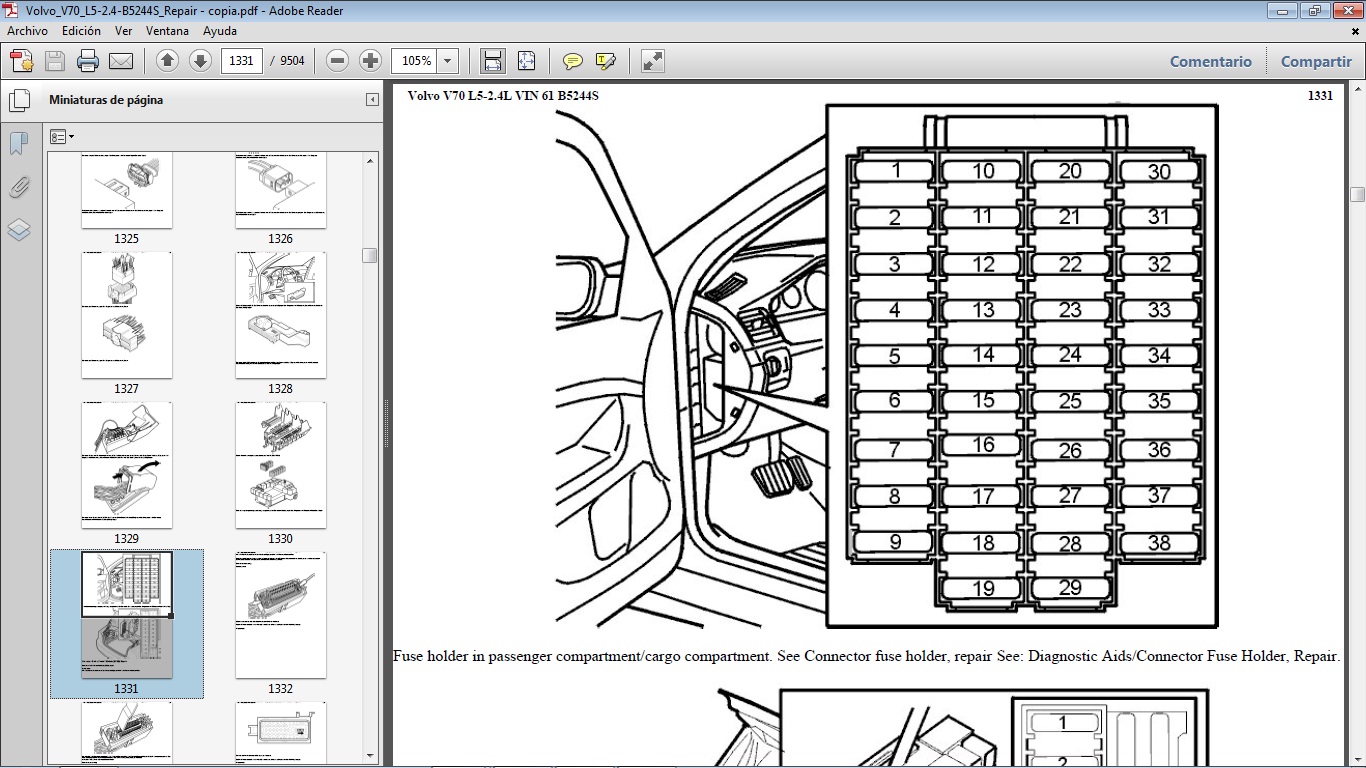
Task: Select page thumbnail 1325
Action: pyautogui.click(x=127, y=191)
